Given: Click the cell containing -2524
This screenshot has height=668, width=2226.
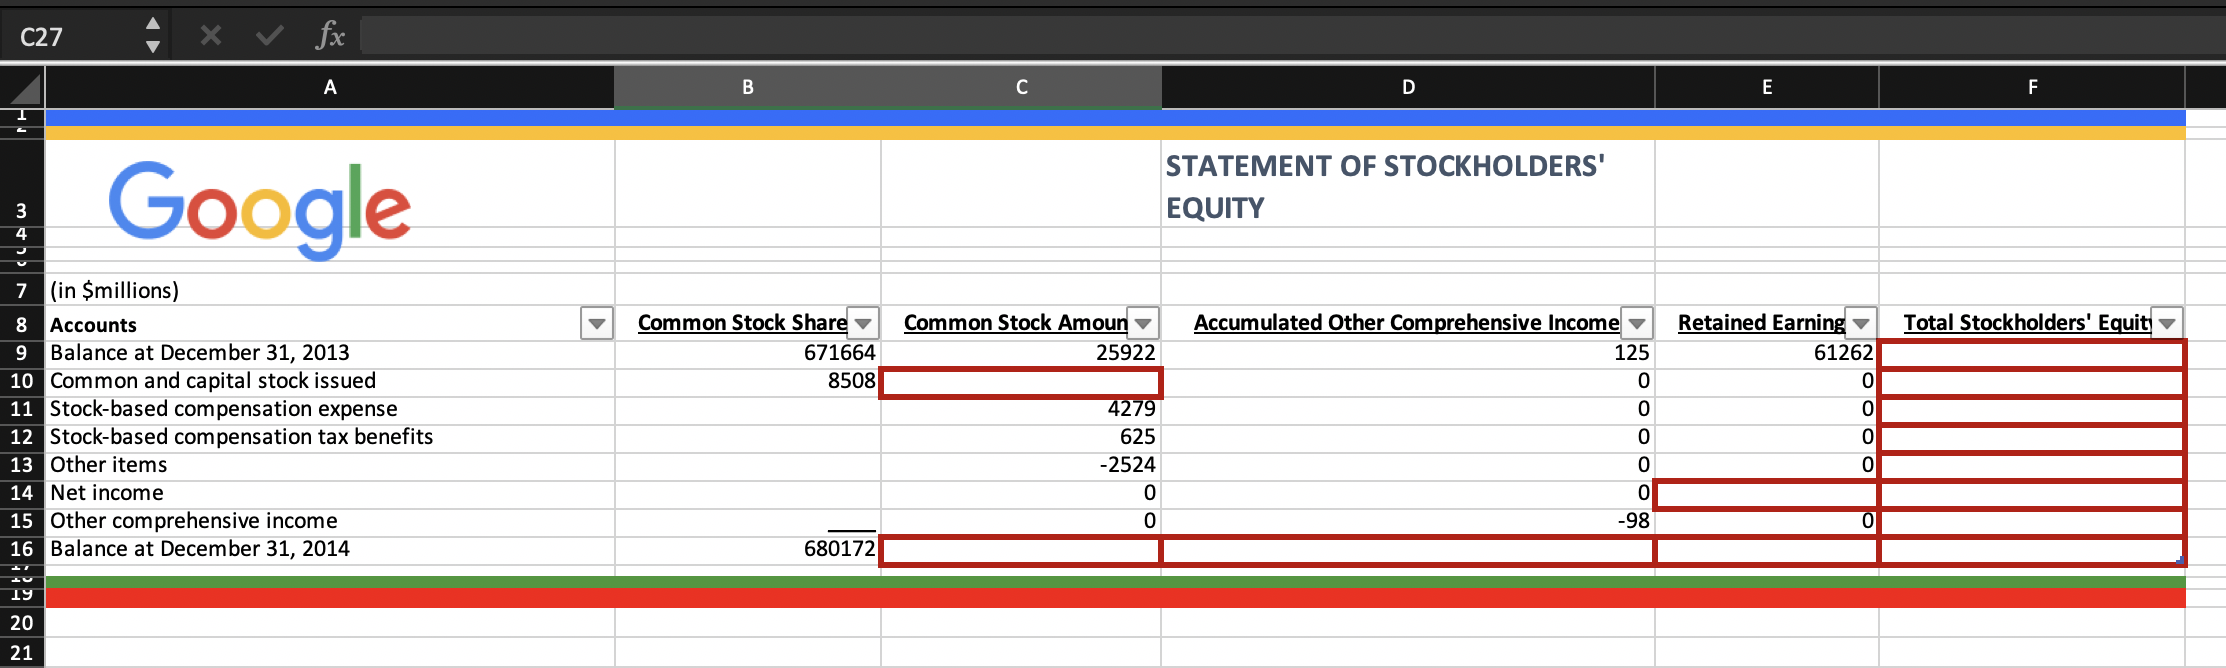Looking at the screenshot, I should point(1021,465).
